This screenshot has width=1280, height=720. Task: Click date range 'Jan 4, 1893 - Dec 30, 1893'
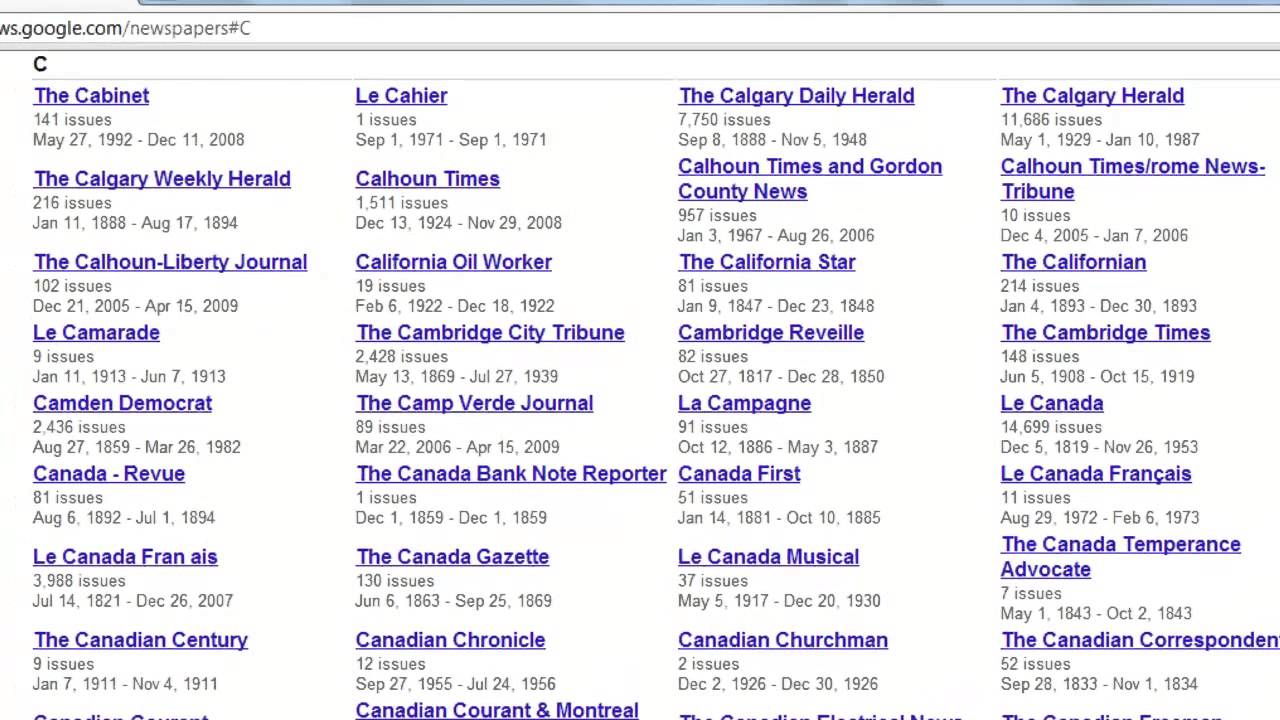point(1098,306)
